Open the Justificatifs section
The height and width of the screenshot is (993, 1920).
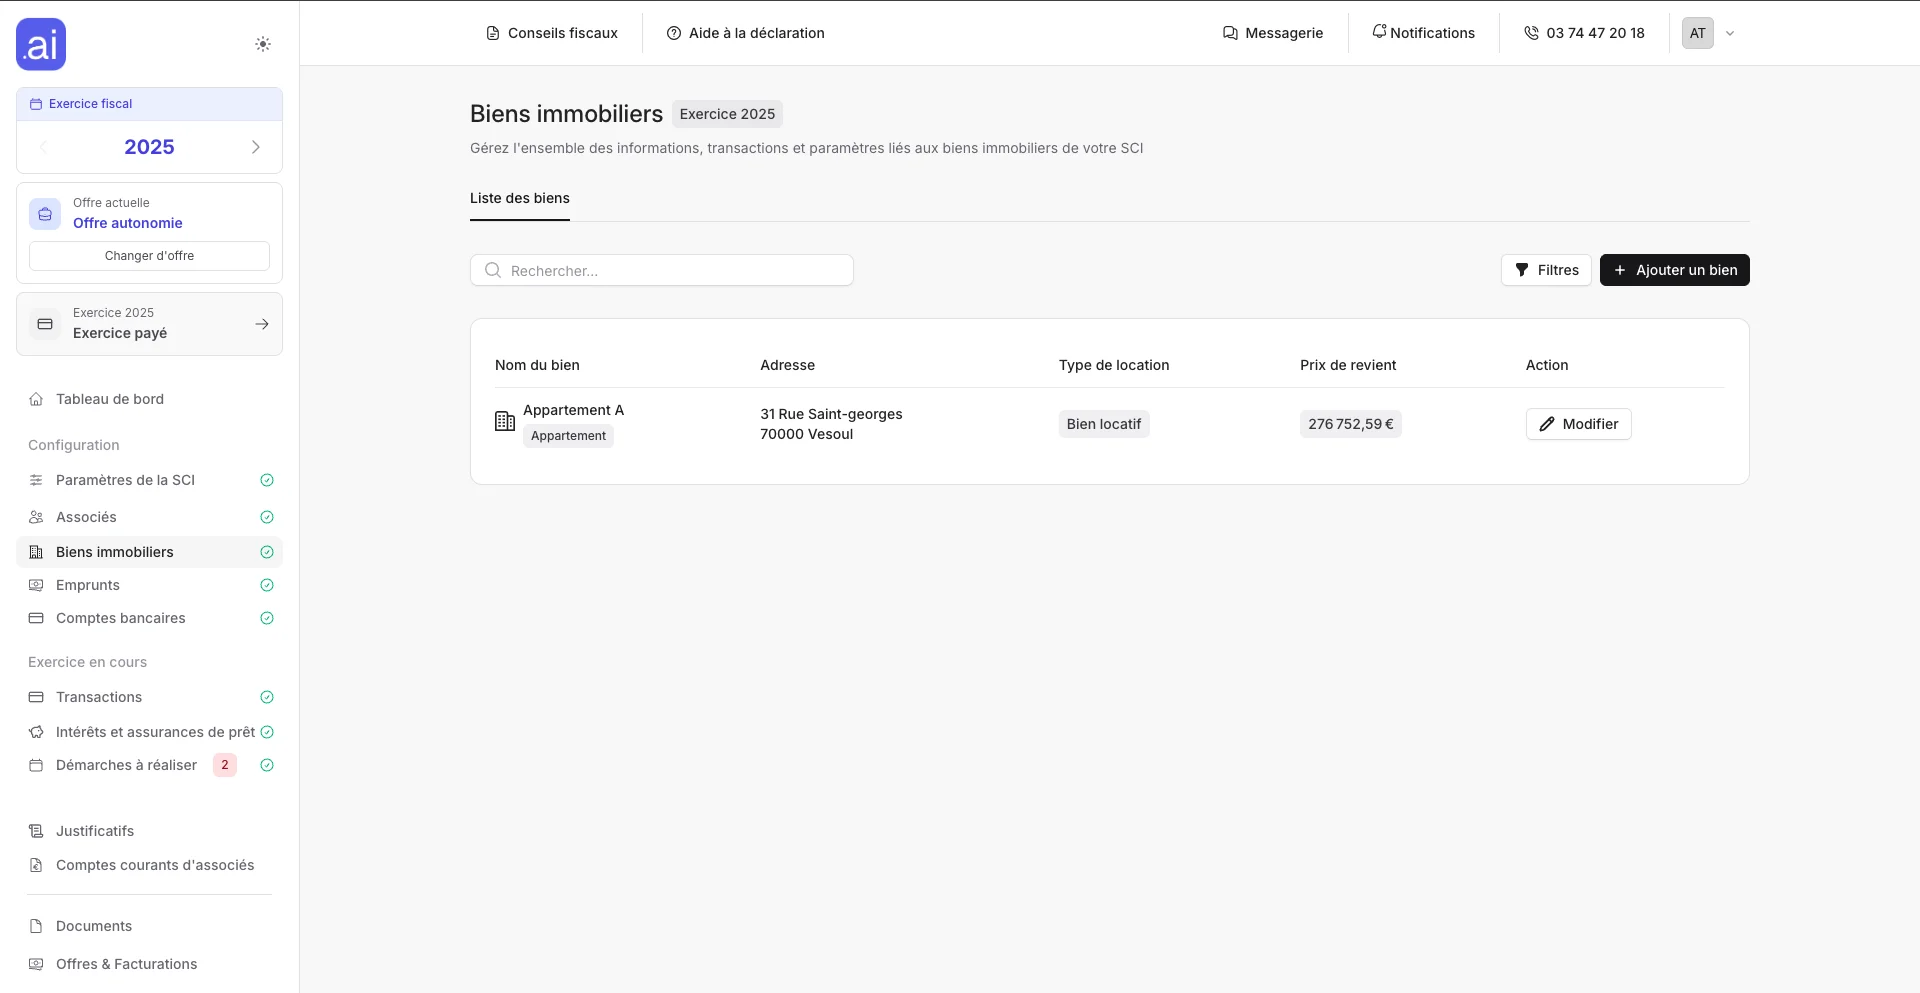pyautogui.click(x=95, y=831)
